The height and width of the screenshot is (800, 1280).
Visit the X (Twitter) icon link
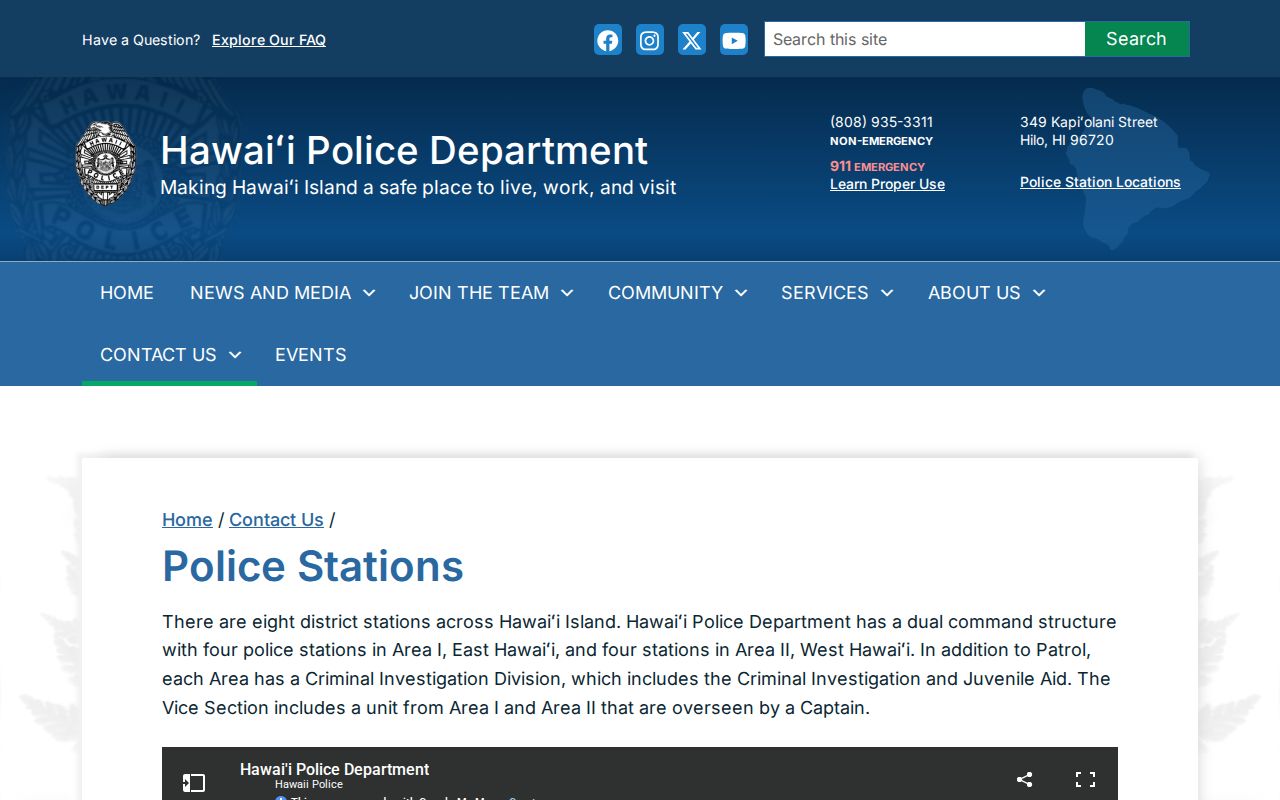pos(692,40)
